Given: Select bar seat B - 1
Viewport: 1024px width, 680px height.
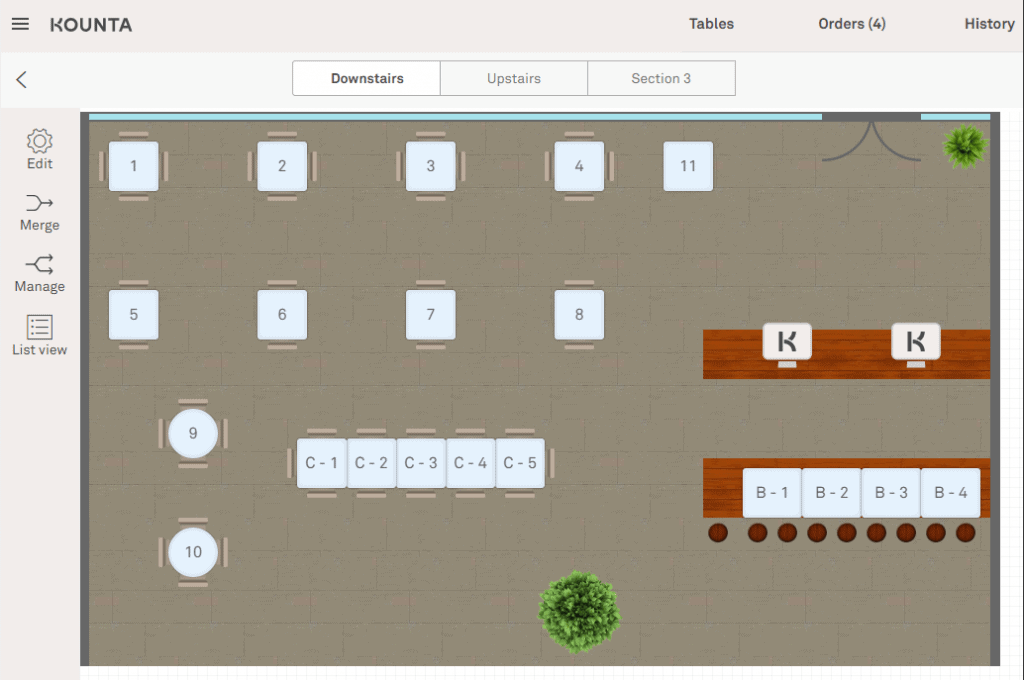Looking at the screenshot, I should [x=772, y=493].
